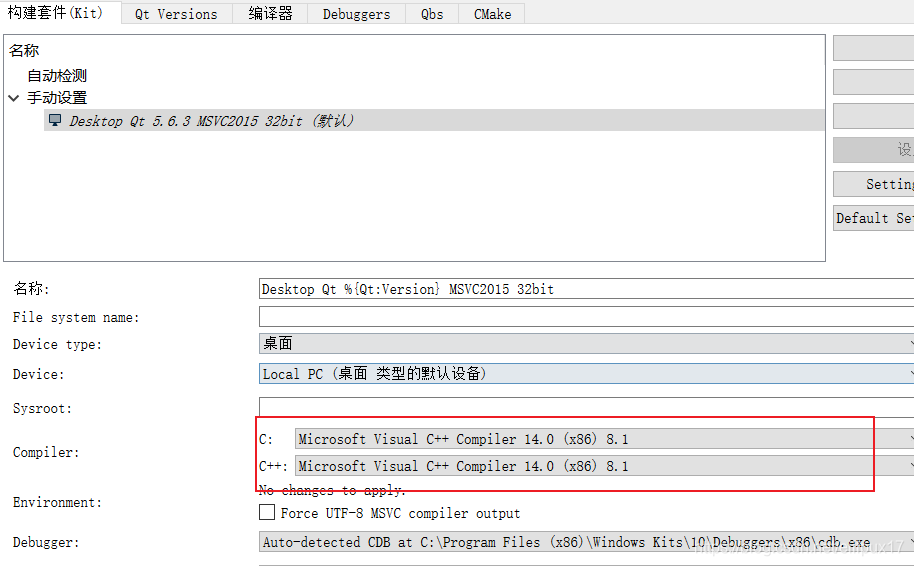Click the File system name input field
Screen dimensions: 914x566
click(586, 317)
